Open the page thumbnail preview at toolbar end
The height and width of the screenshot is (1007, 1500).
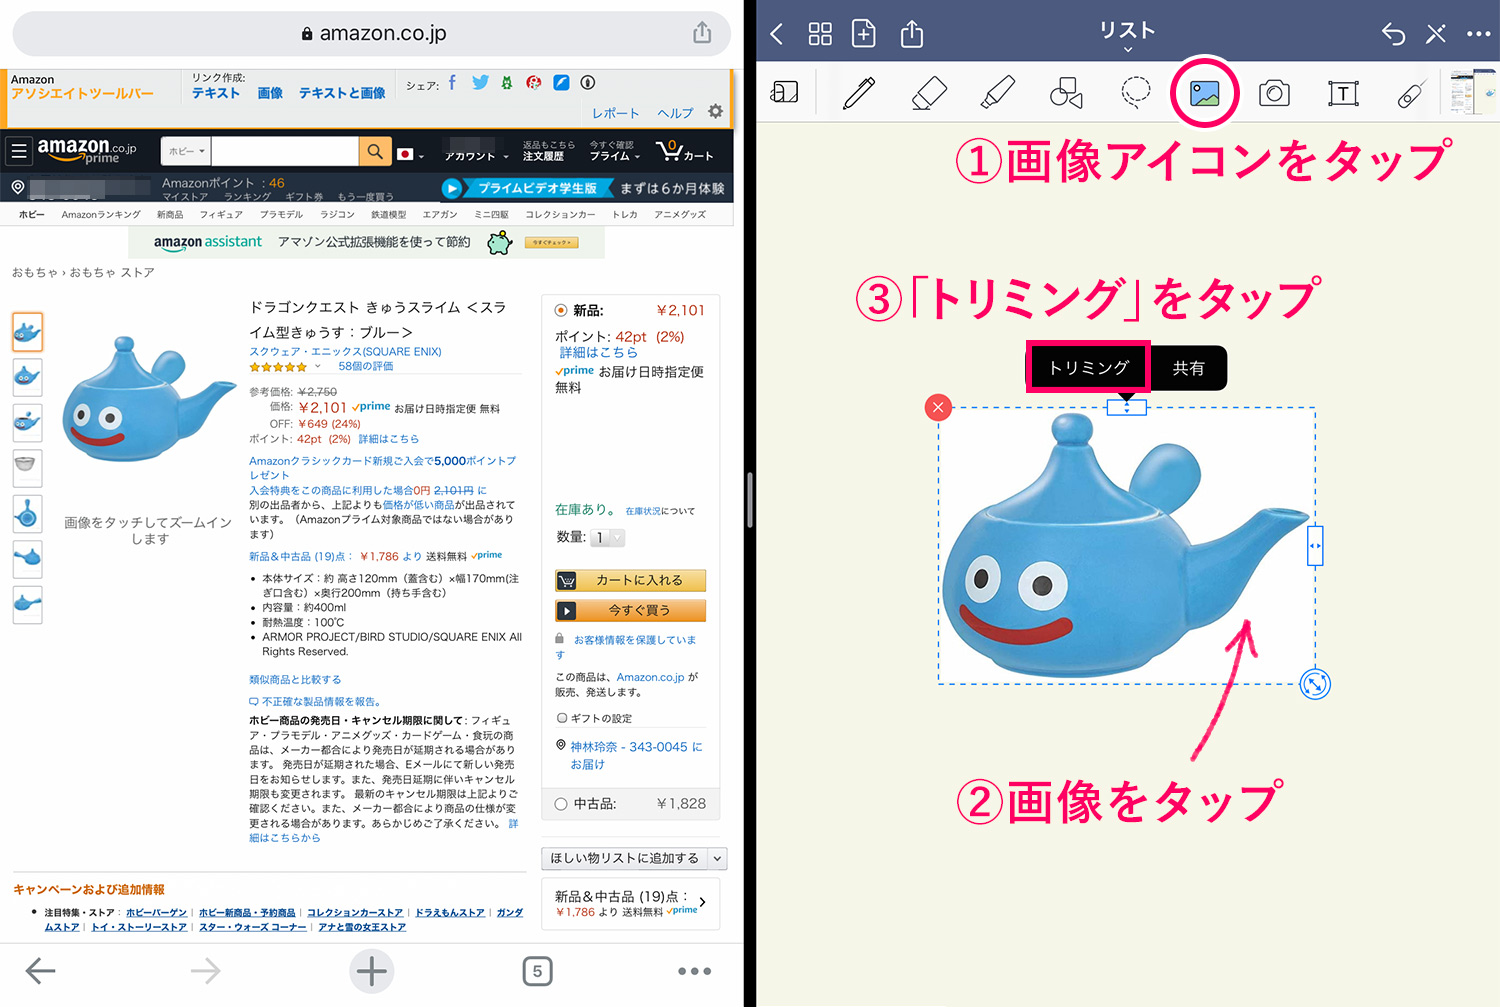tap(1473, 93)
